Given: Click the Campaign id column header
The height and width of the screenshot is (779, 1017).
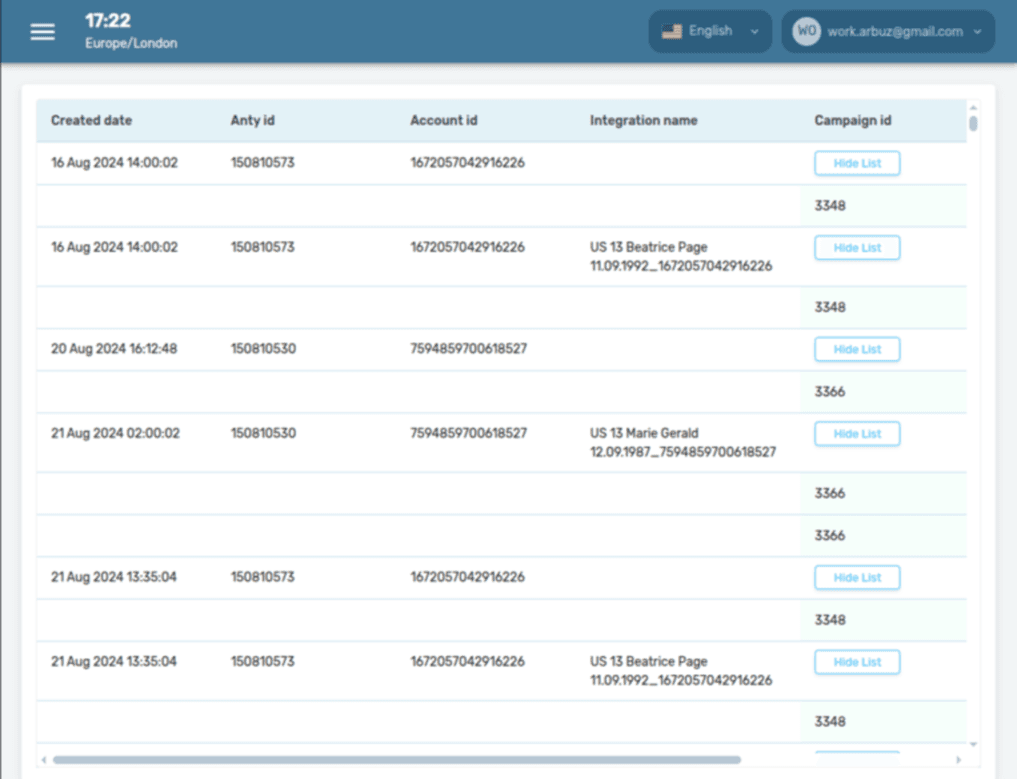Looking at the screenshot, I should click(x=852, y=120).
